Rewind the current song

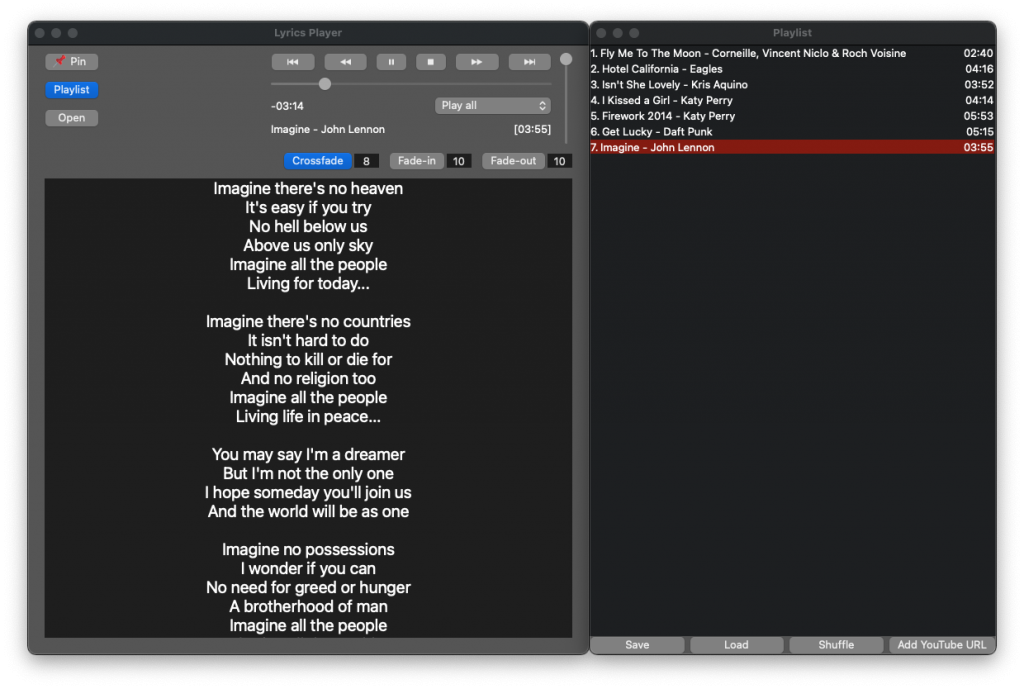click(x=345, y=61)
